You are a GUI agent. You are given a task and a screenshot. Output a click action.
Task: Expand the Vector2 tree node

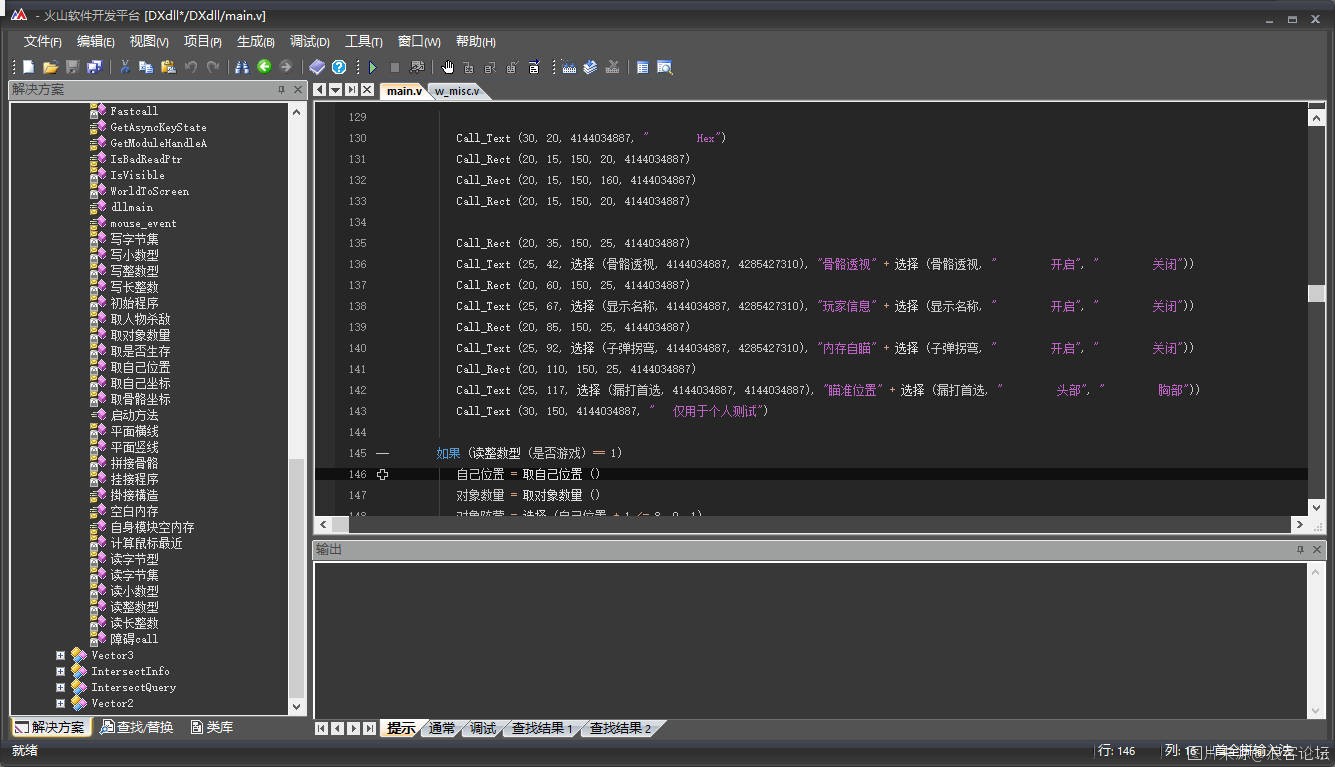pyautogui.click(x=60, y=704)
